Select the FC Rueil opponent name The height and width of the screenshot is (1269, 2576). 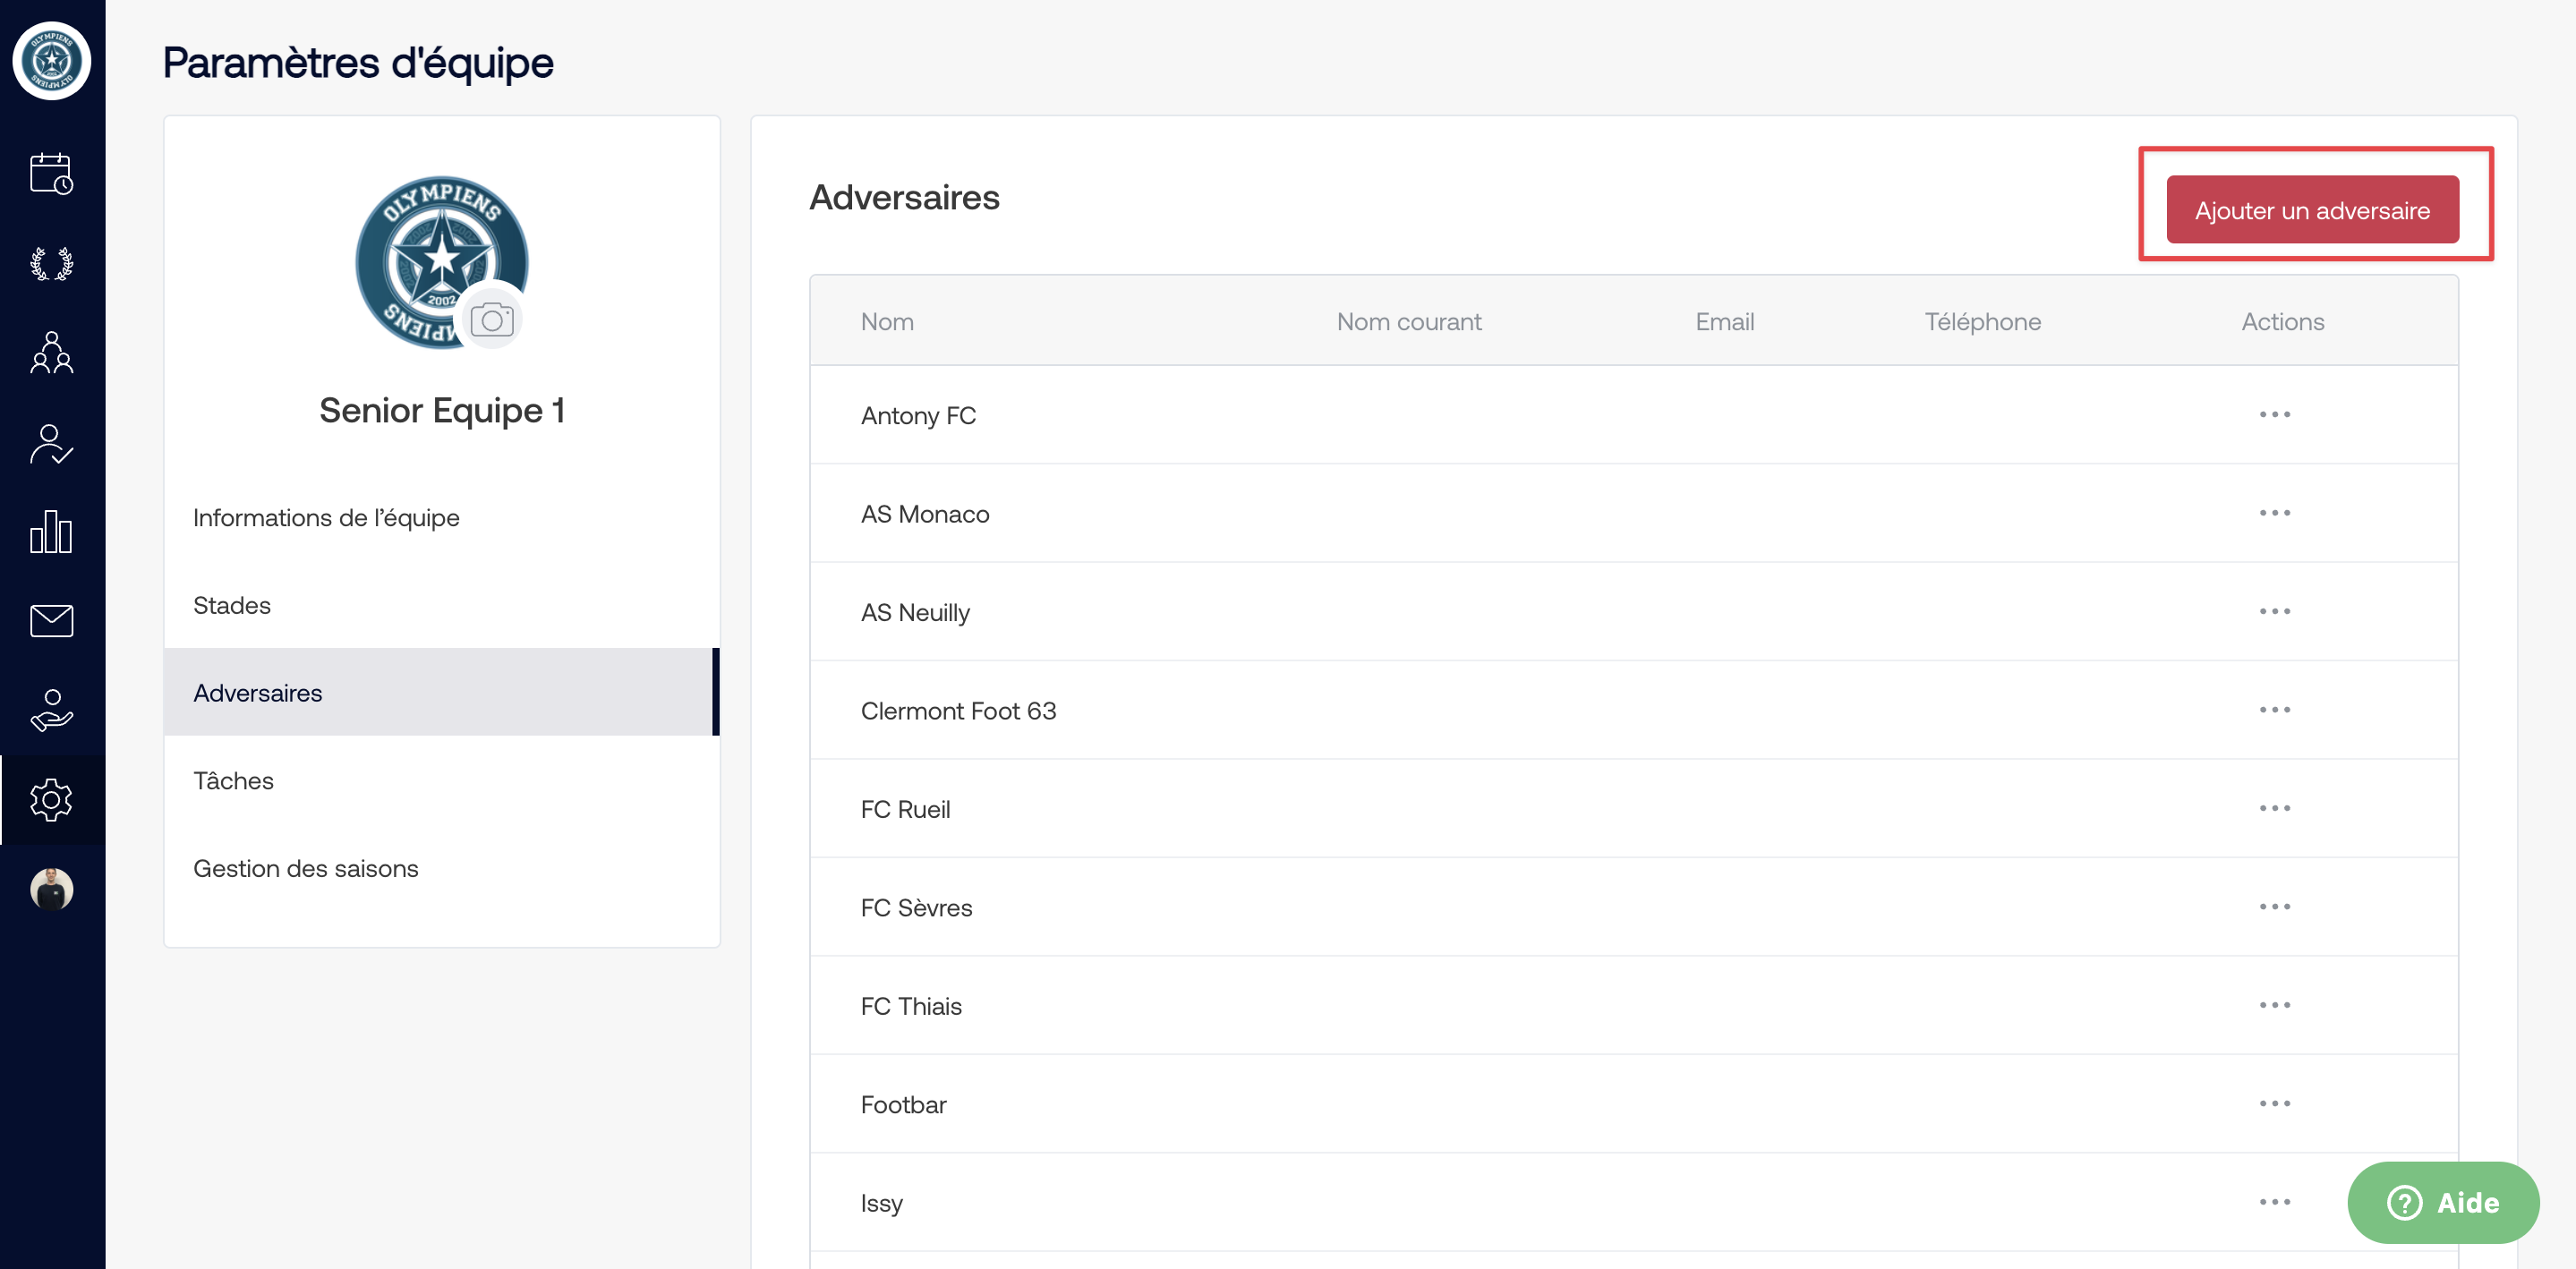pyautogui.click(x=905, y=809)
